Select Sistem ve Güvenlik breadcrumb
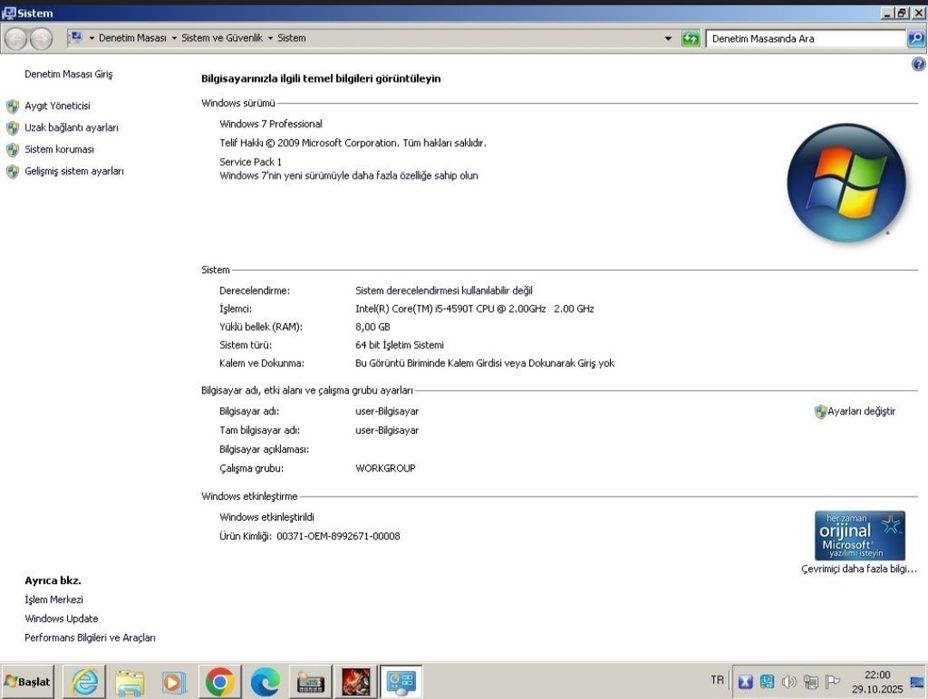The height and width of the screenshot is (699, 928). [x=222, y=38]
